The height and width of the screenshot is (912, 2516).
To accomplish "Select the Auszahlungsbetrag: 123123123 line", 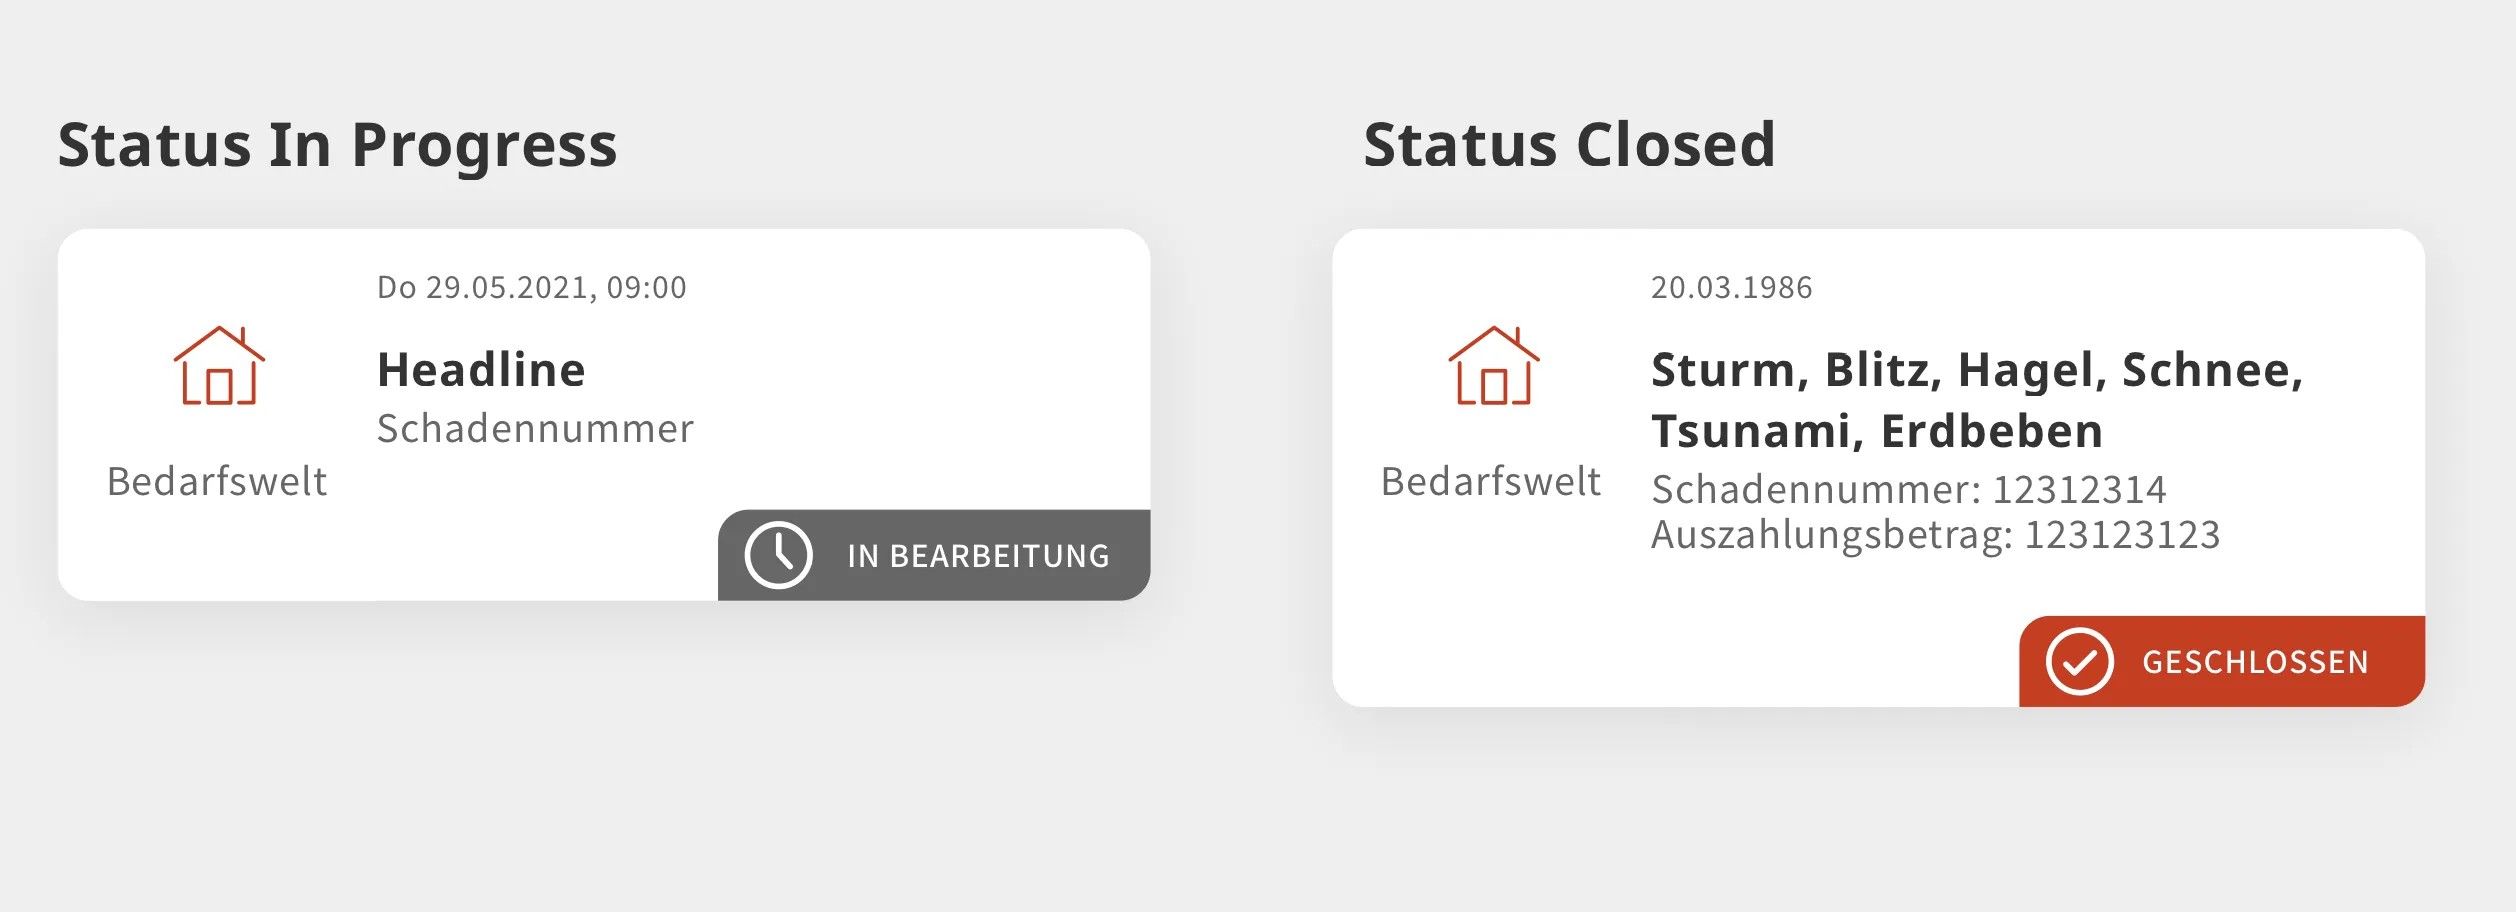I will (x=1935, y=535).
